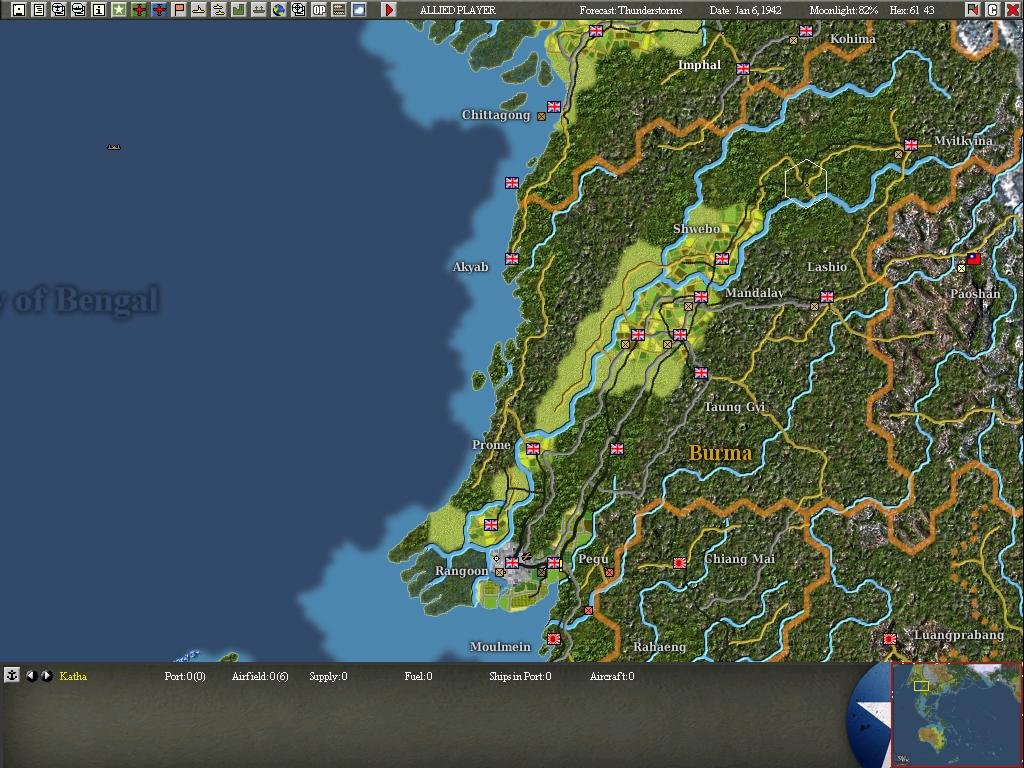This screenshot has width=1024, height=768.
Task: Click the crosshair target toolbar icon
Action: pos(299,10)
